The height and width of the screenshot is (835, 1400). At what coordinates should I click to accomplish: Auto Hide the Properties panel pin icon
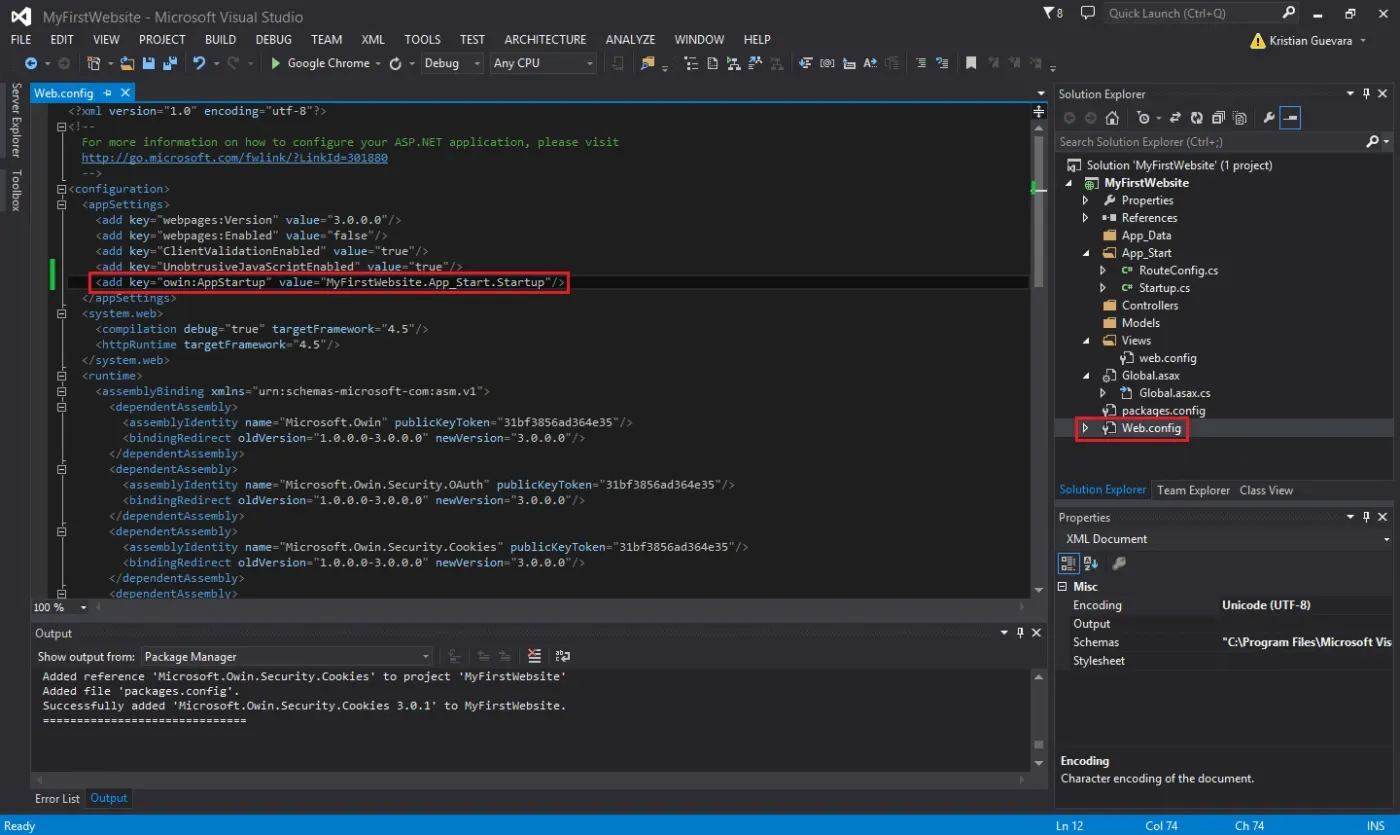tap(1366, 517)
